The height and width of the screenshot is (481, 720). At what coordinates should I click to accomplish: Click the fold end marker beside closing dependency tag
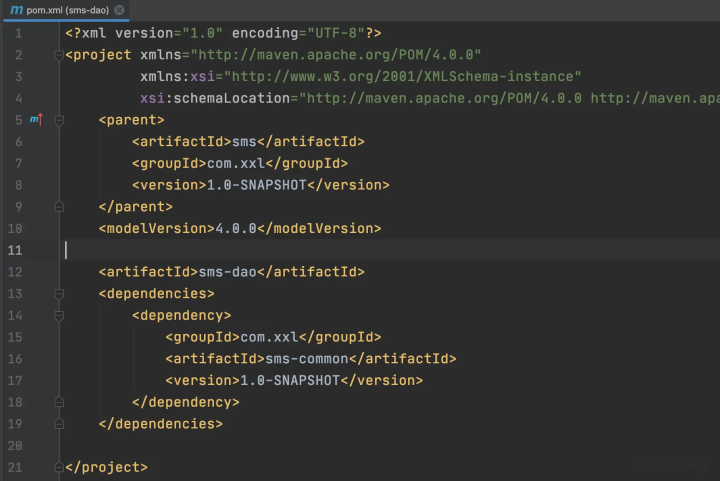(59, 402)
